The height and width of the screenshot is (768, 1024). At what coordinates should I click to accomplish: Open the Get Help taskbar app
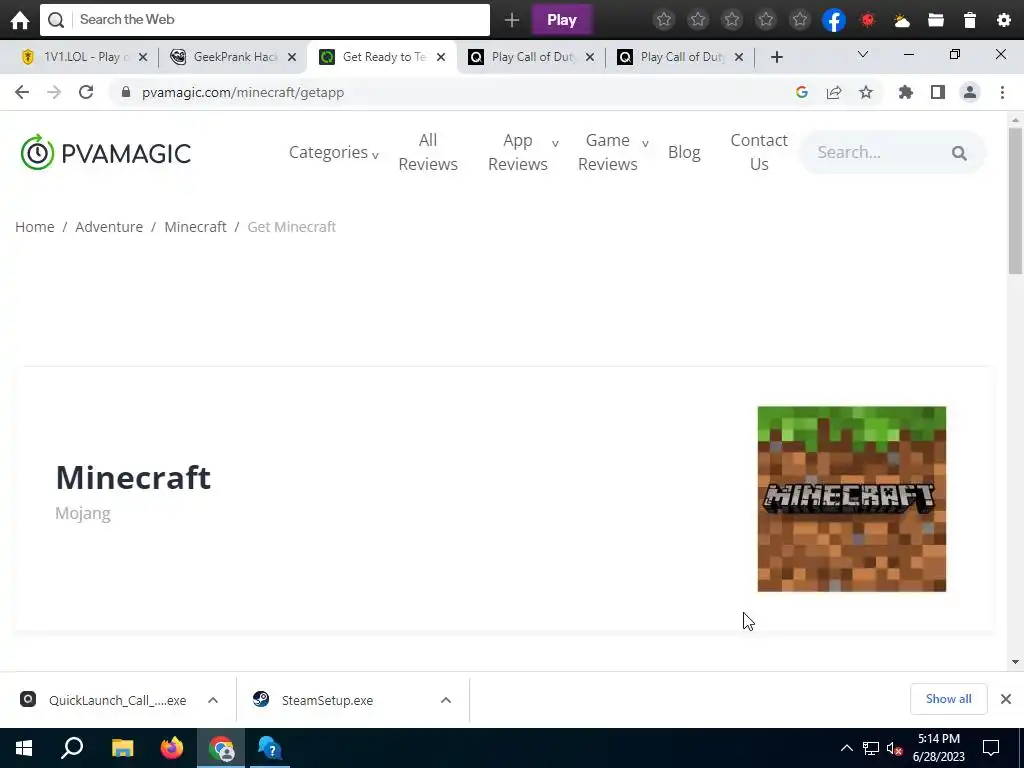click(270, 748)
